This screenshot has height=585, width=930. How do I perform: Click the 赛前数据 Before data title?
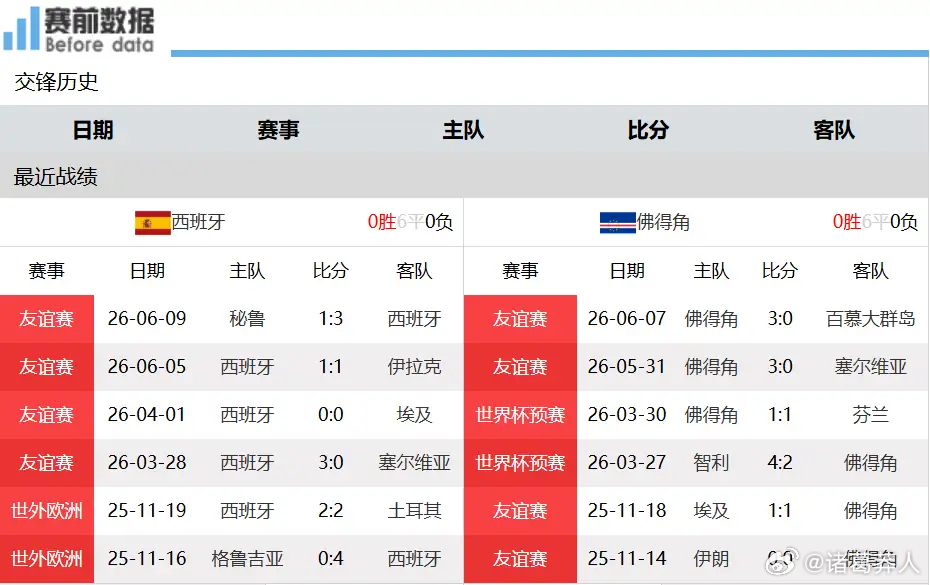click(99, 30)
